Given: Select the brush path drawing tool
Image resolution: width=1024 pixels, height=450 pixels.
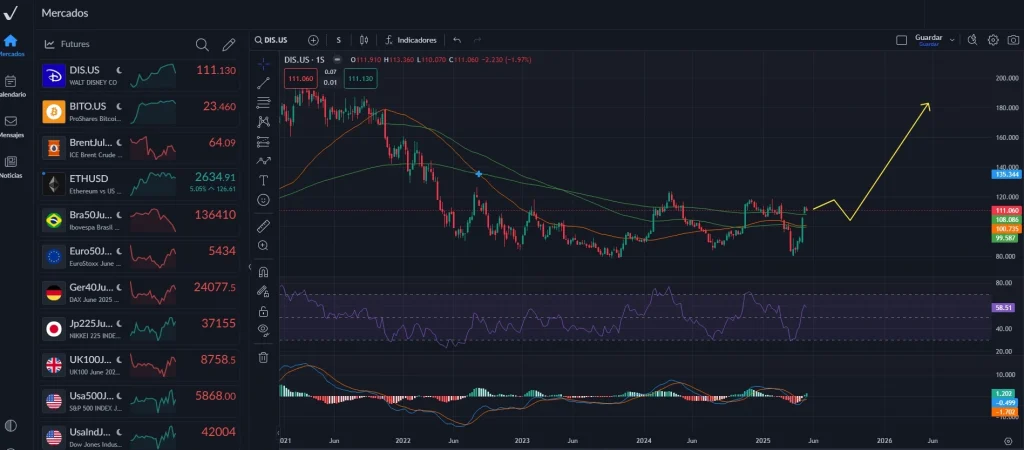Looking at the screenshot, I should (263, 161).
